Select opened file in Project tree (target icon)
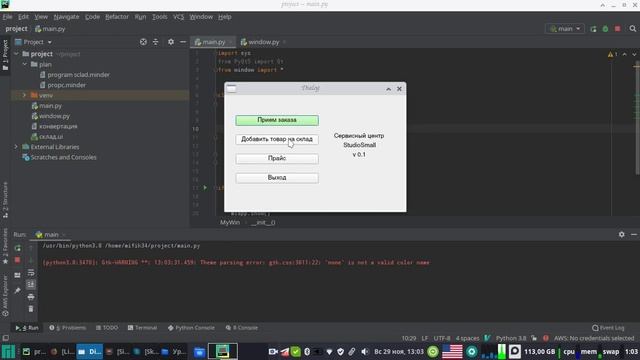 coord(143,42)
